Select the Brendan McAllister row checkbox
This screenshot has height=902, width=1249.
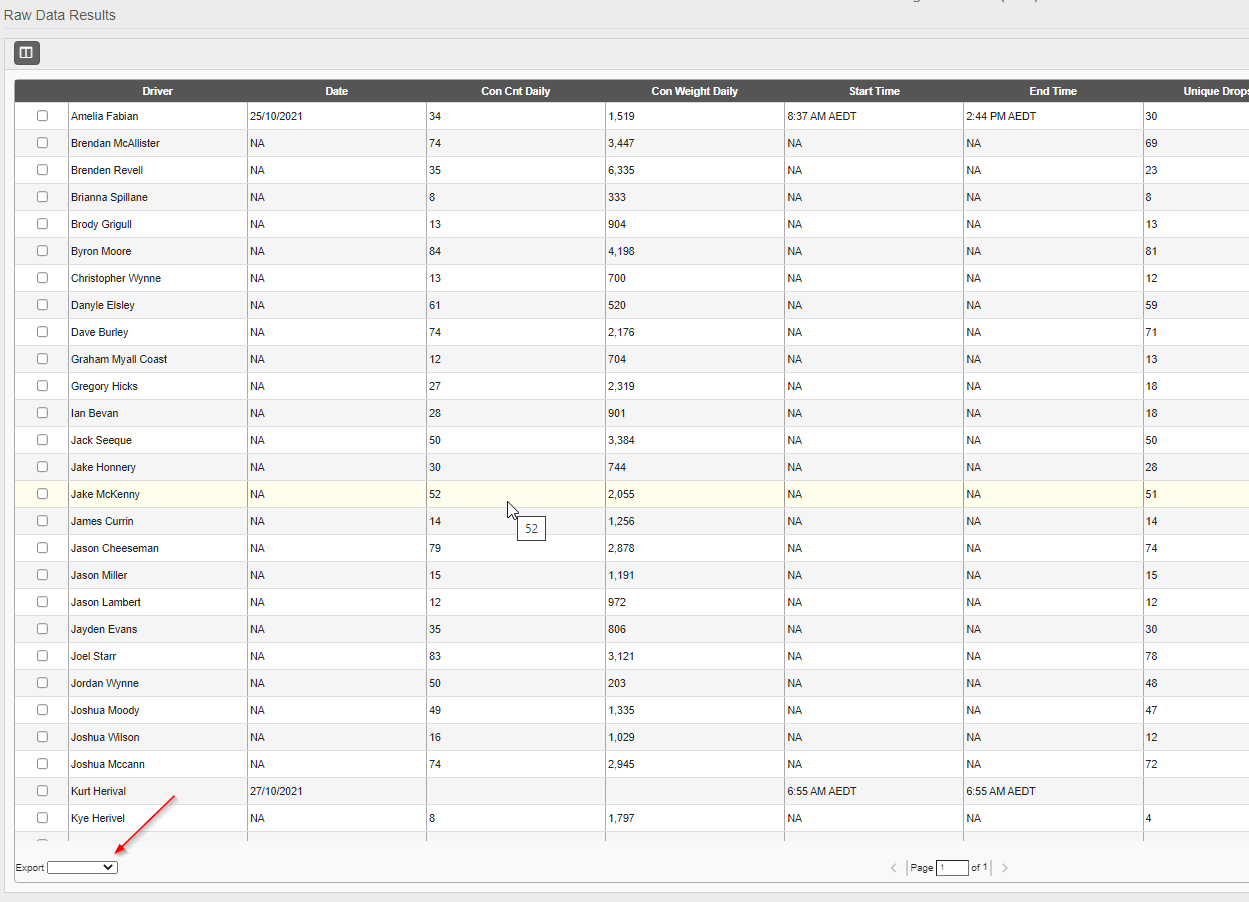(42, 143)
